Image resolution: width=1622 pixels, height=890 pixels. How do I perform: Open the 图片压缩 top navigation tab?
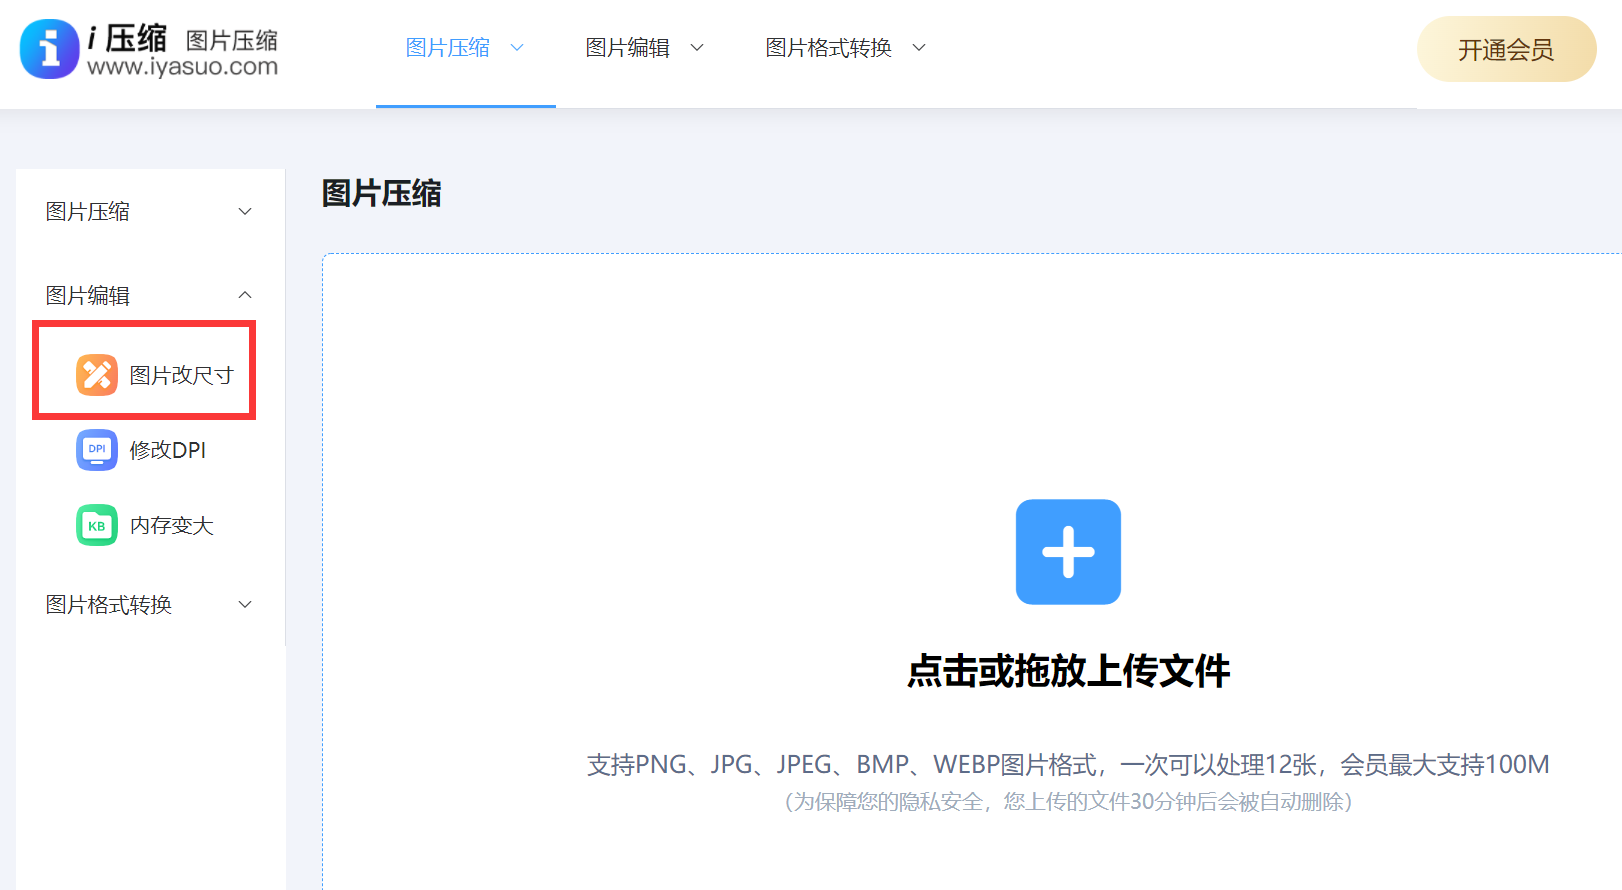point(447,48)
